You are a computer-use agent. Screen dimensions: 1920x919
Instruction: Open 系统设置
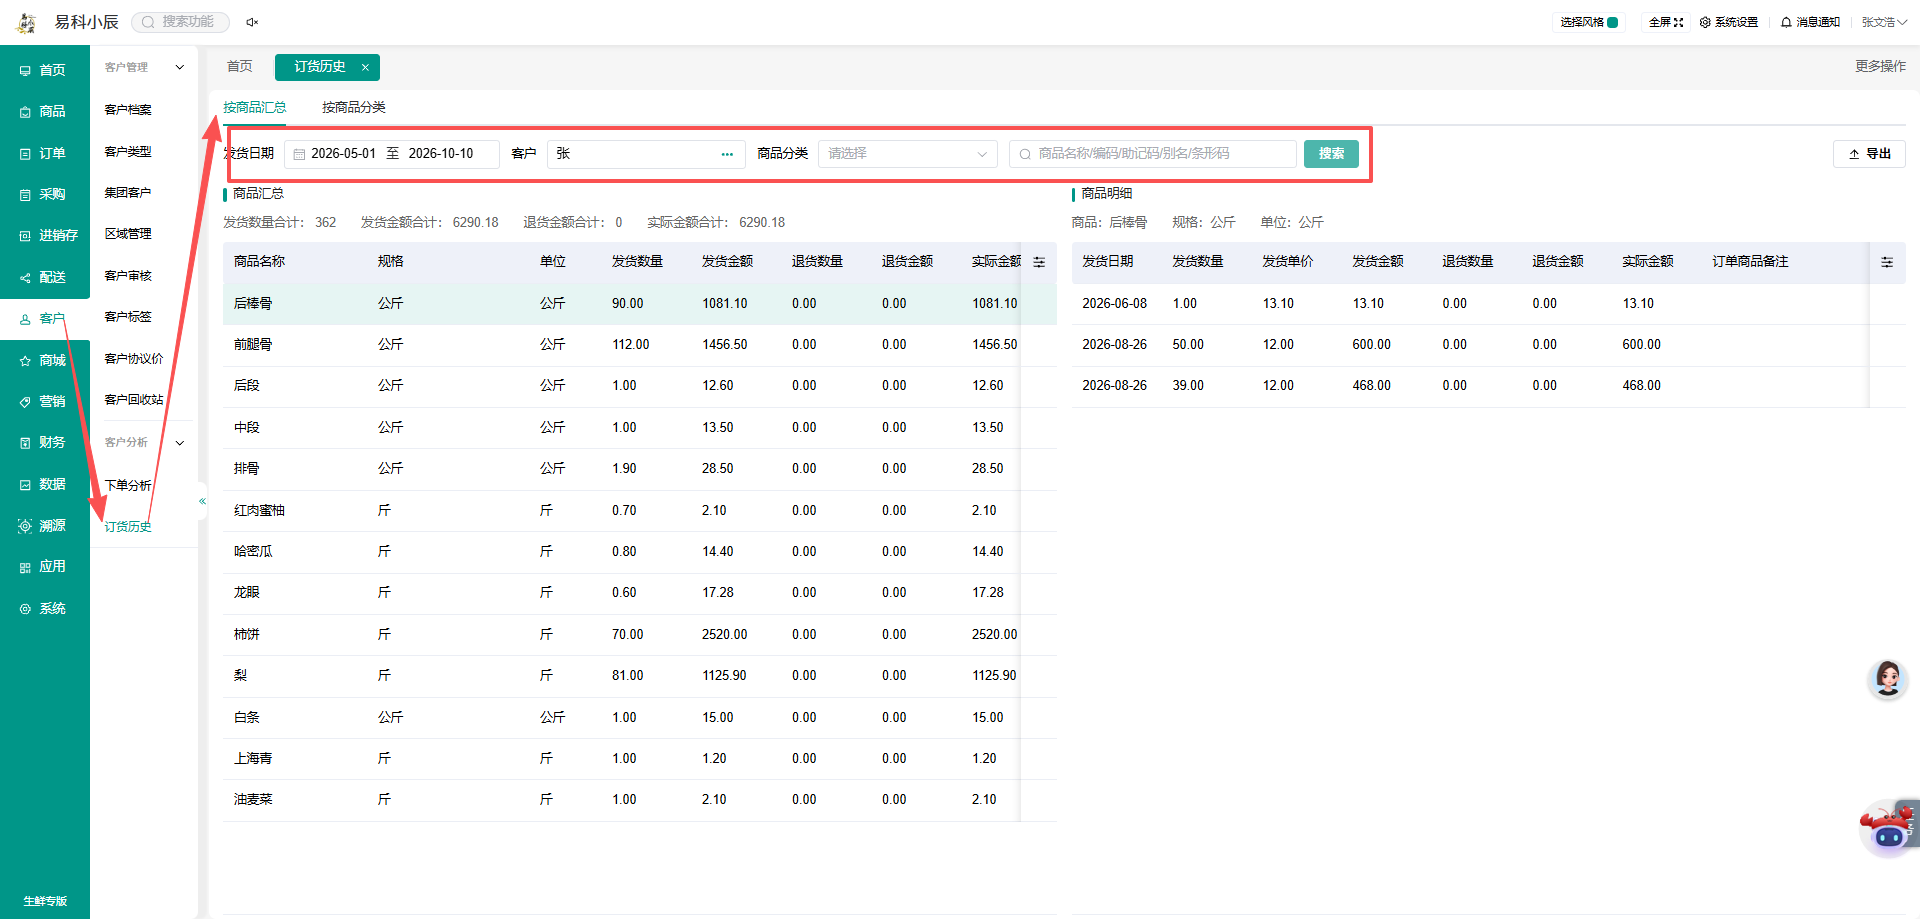(1729, 22)
